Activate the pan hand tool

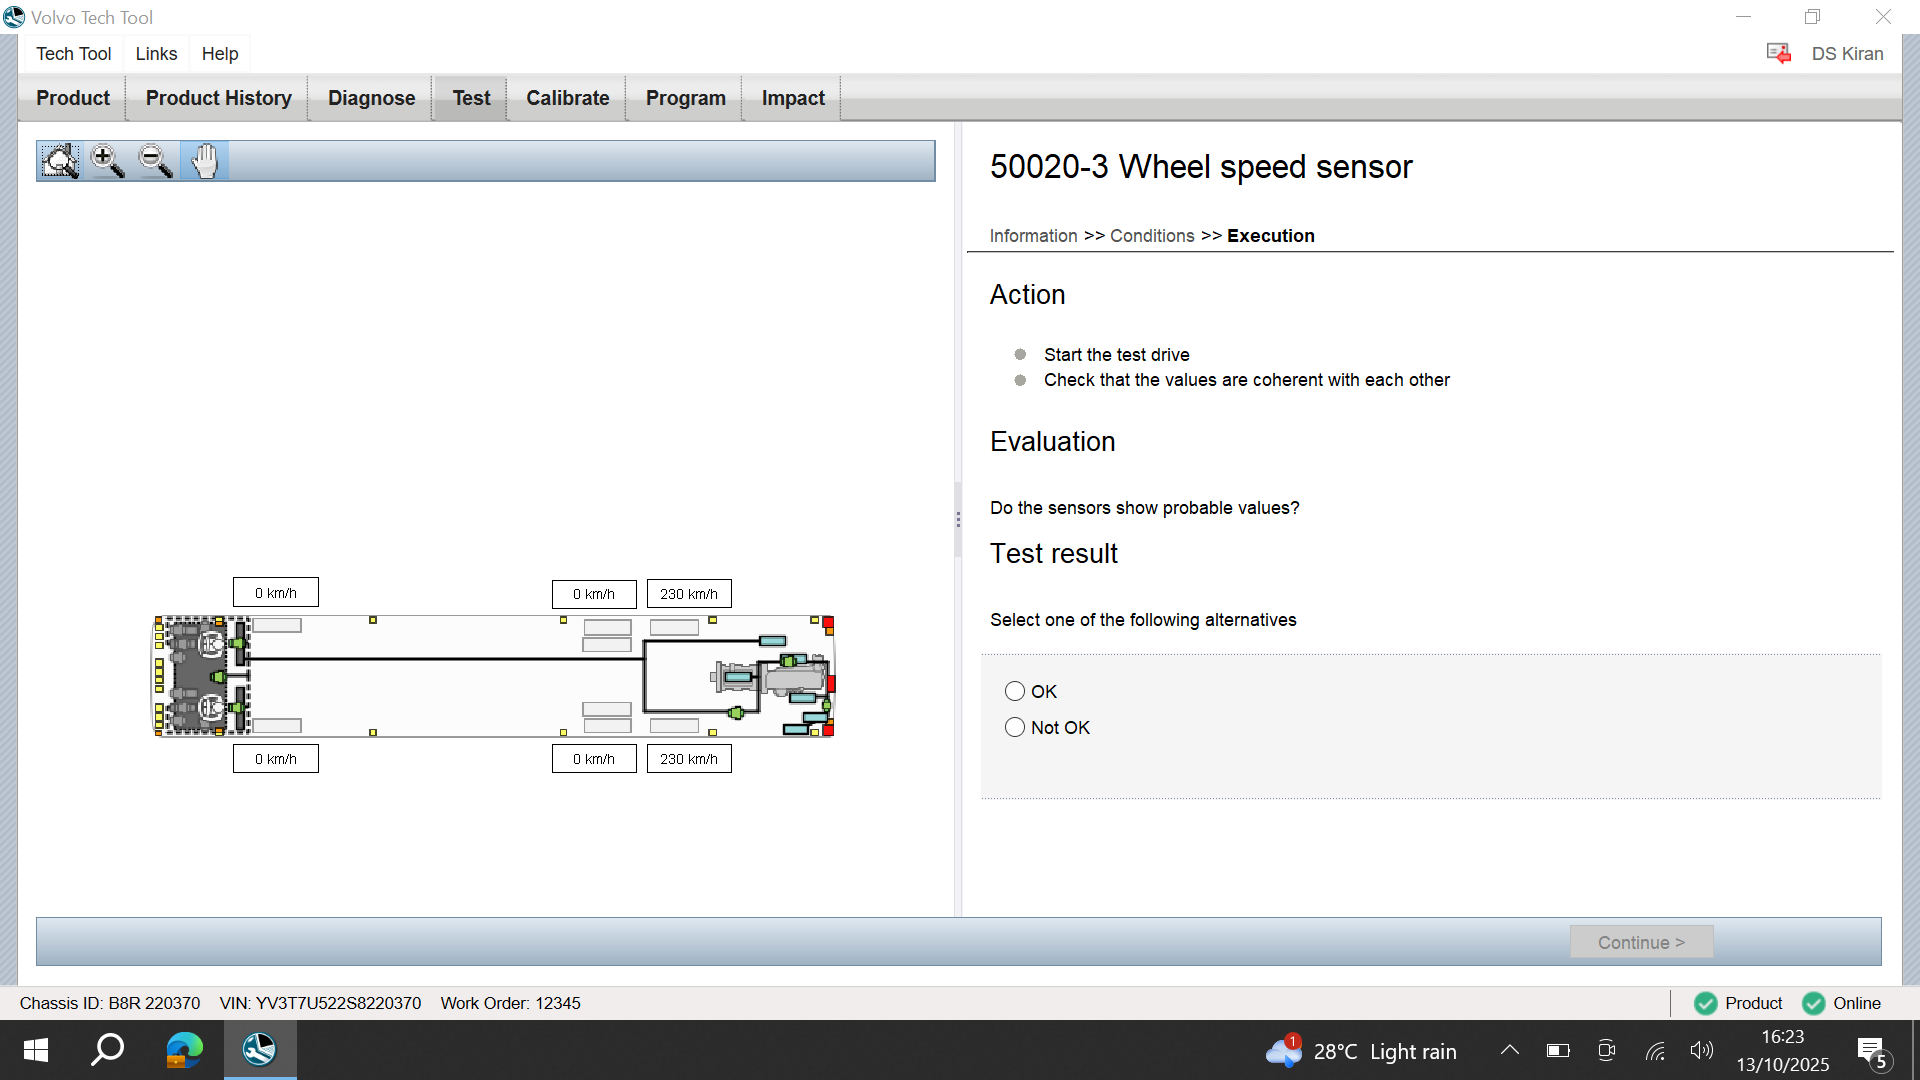coord(204,161)
